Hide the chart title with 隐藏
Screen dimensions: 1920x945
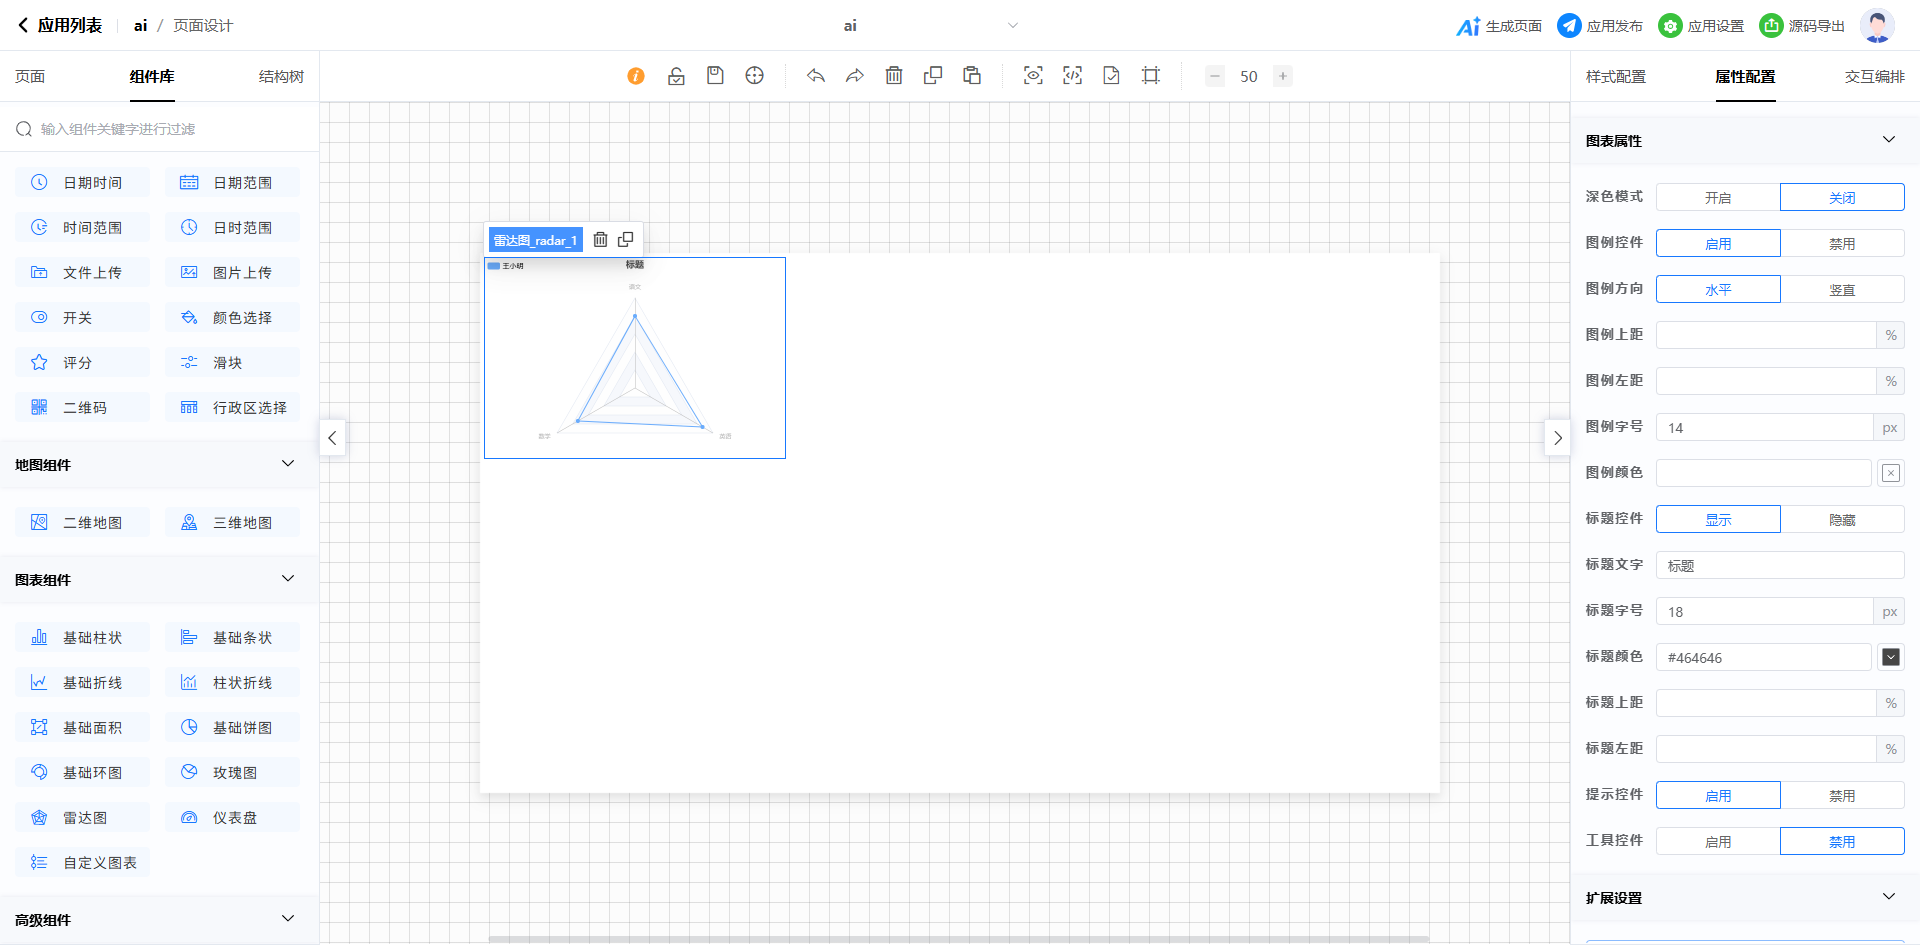[x=1841, y=520]
